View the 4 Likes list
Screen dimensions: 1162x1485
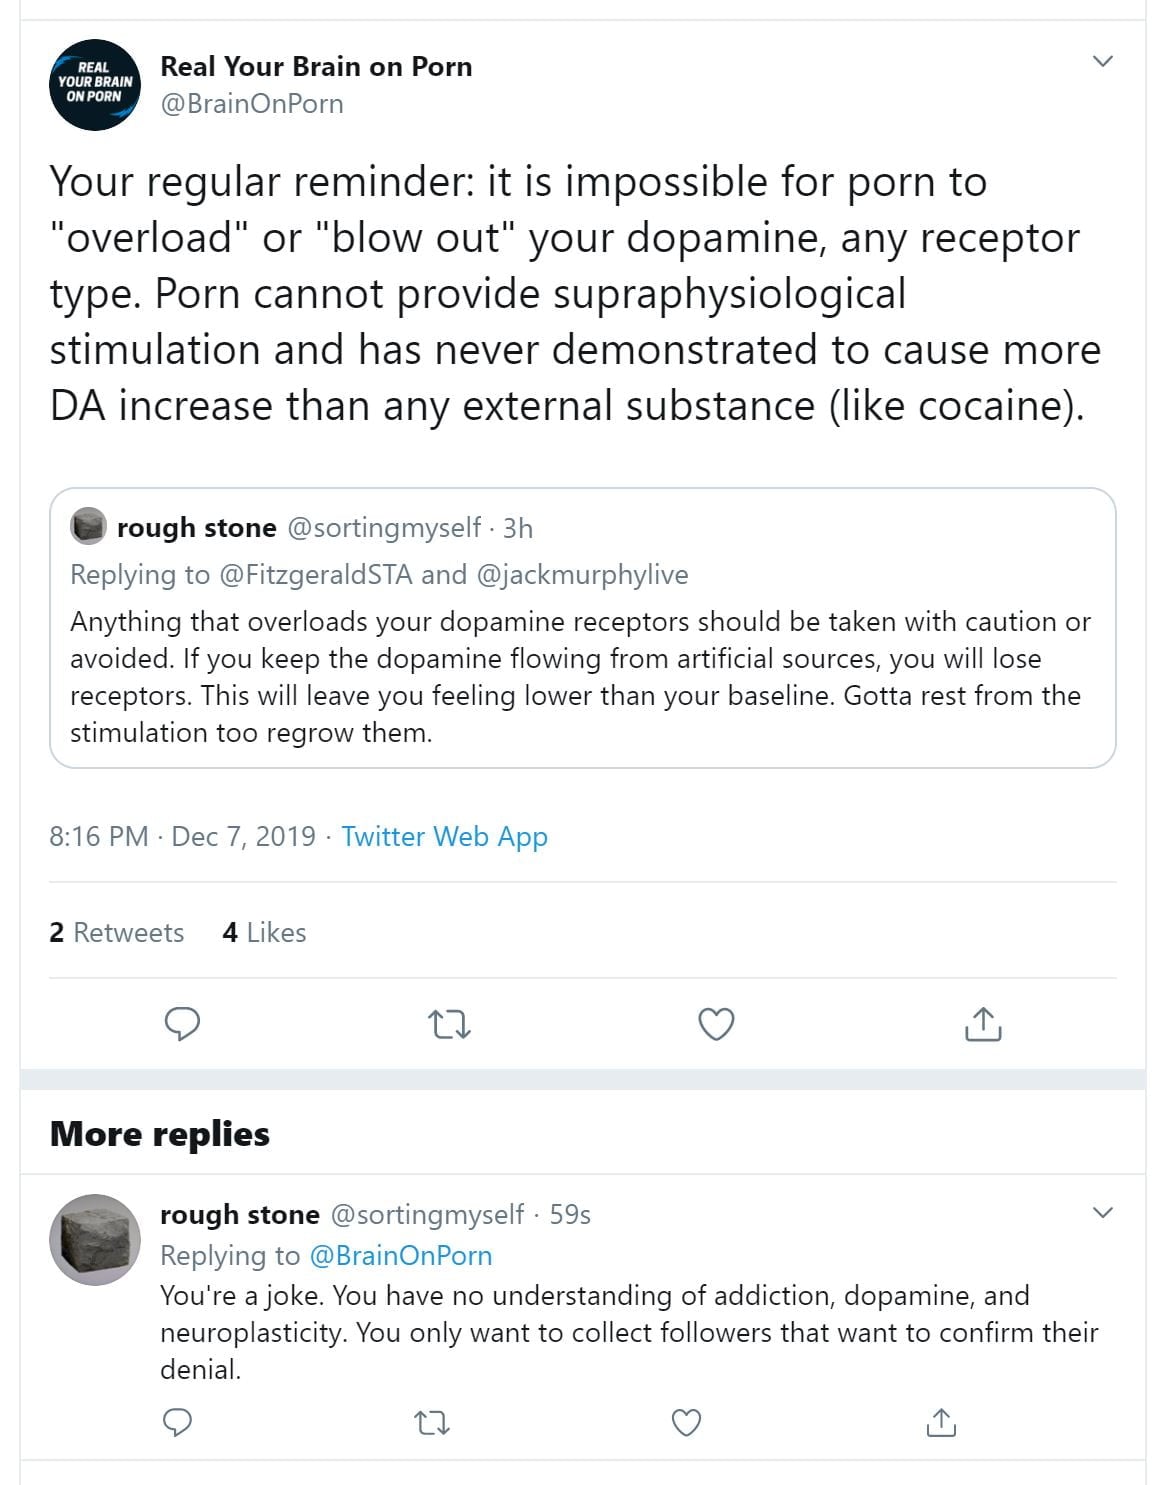point(264,932)
